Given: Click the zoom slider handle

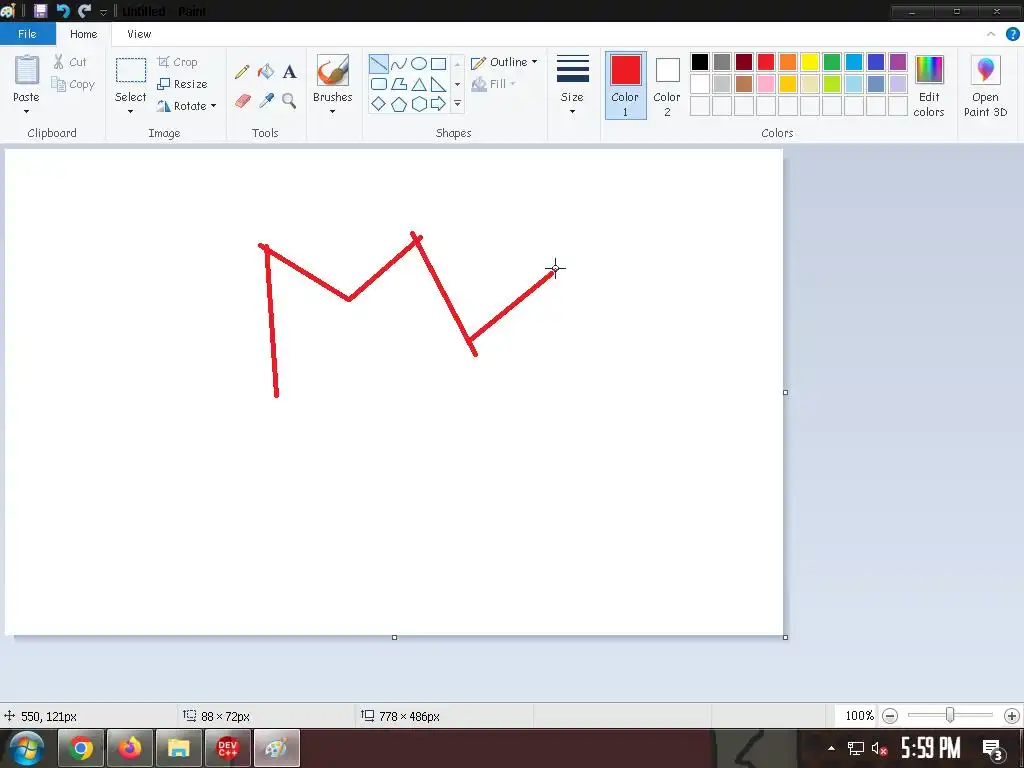Looking at the screenshot, I should (950, 716).
